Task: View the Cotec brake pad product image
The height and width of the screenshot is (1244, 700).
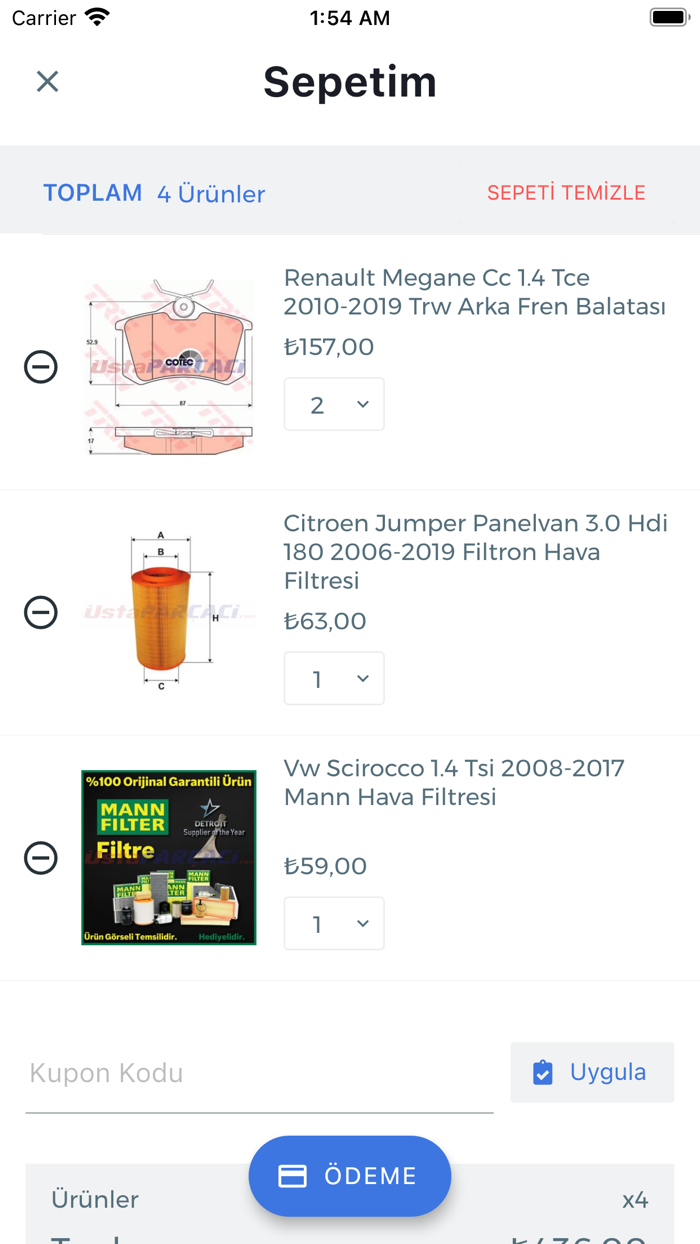Action: coord(168,362)
